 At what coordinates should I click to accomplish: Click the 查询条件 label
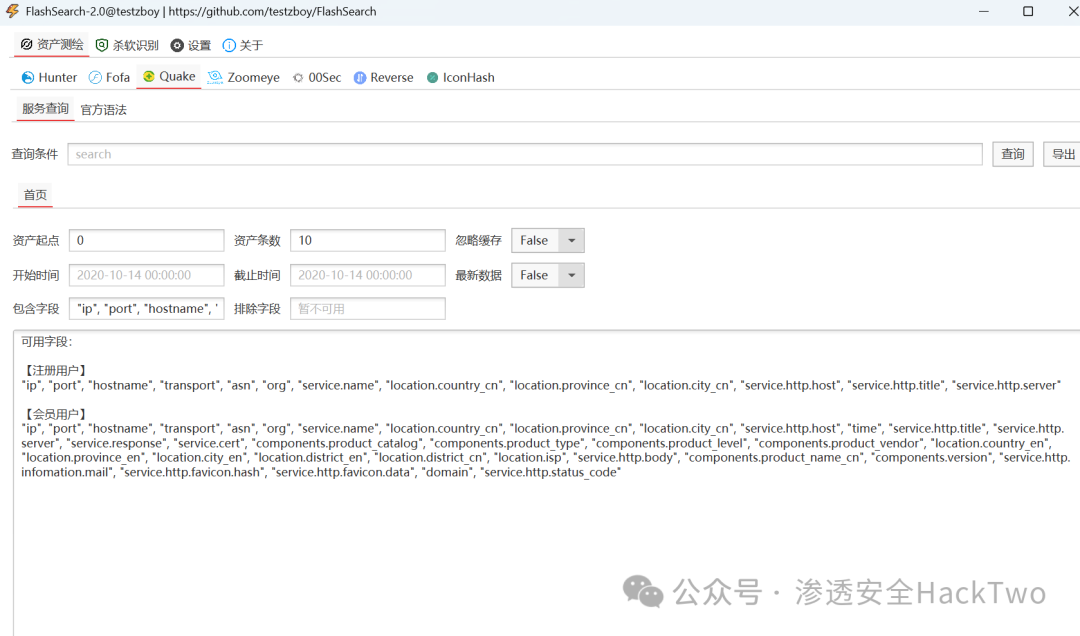(x=34, y=154)
